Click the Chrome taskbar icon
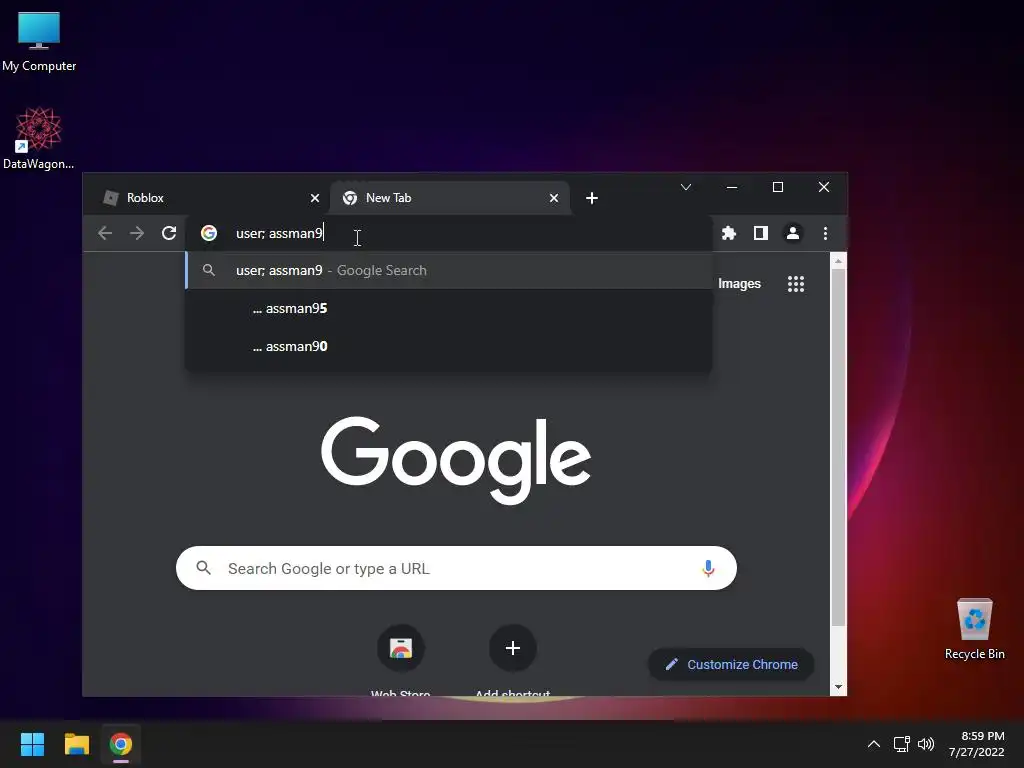The width and height of the screenshot is (1024, 768). coord(121,744)
